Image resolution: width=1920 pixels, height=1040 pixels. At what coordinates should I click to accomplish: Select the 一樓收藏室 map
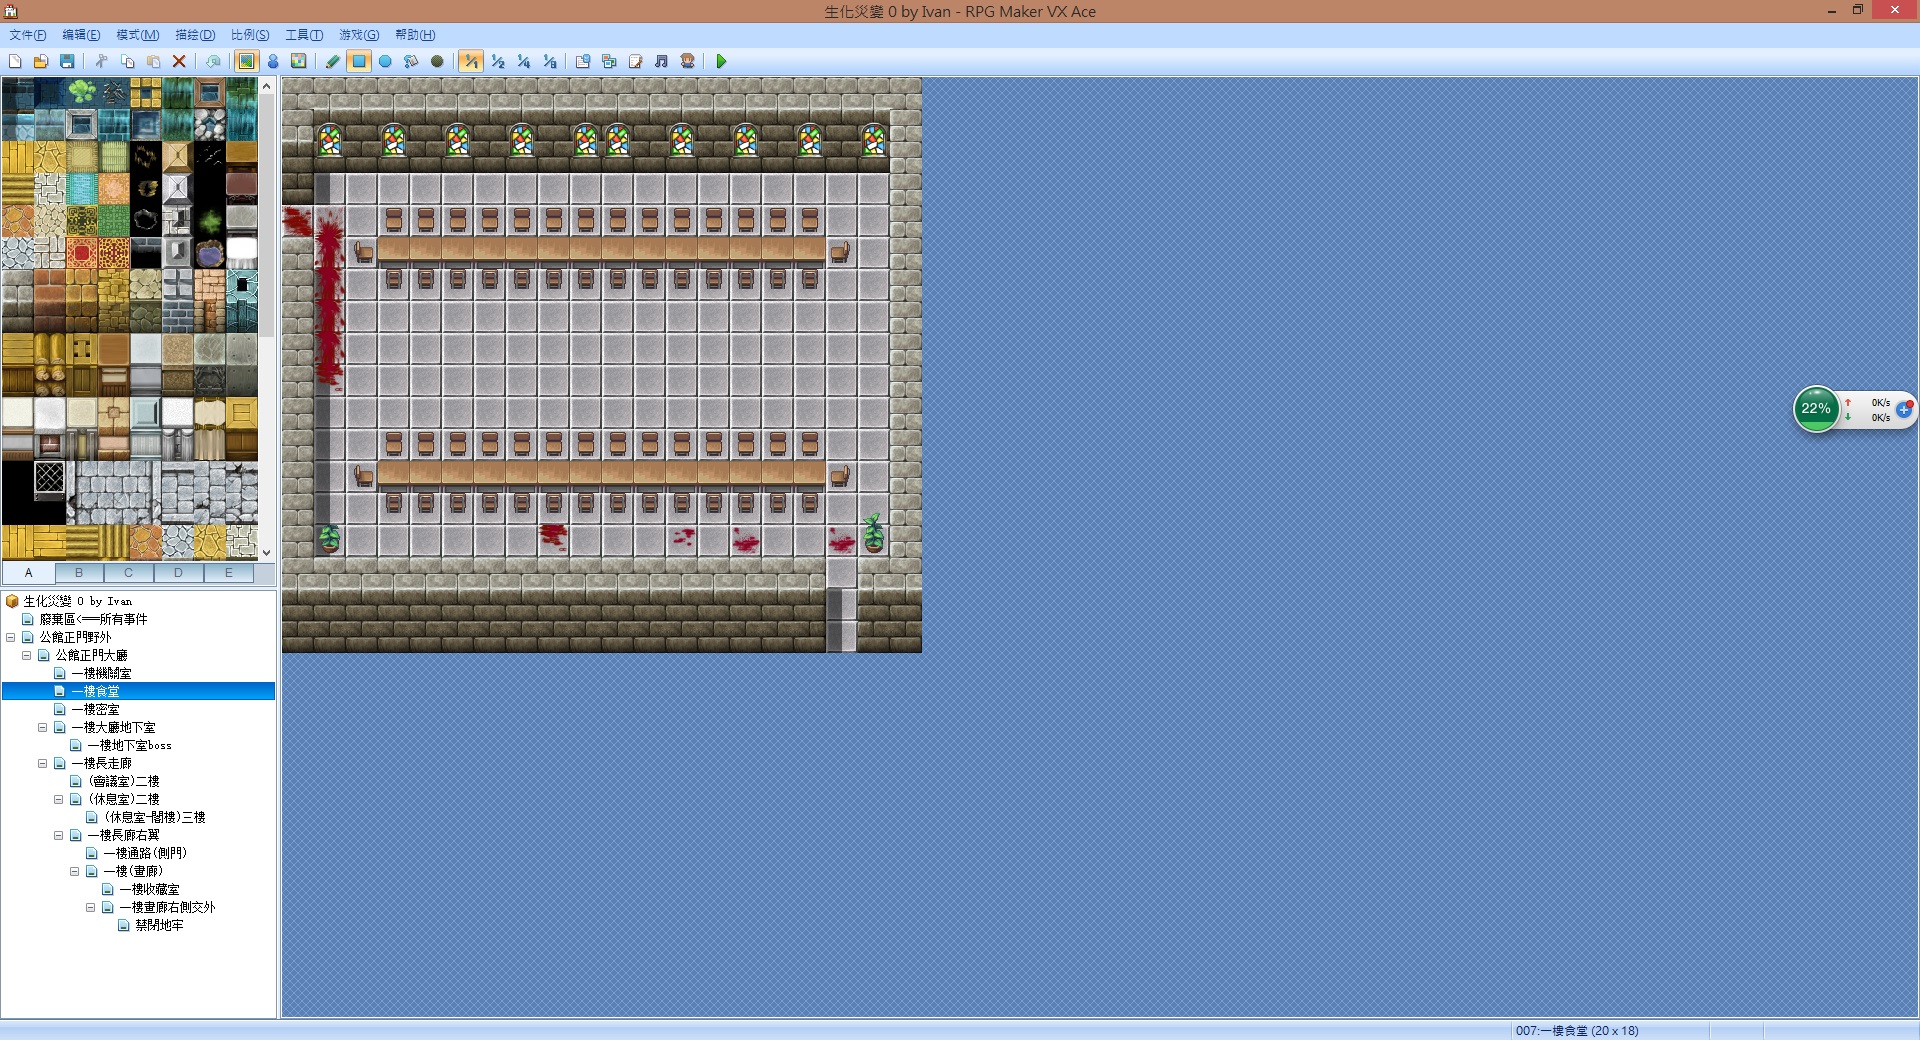(x=149, y=889)
